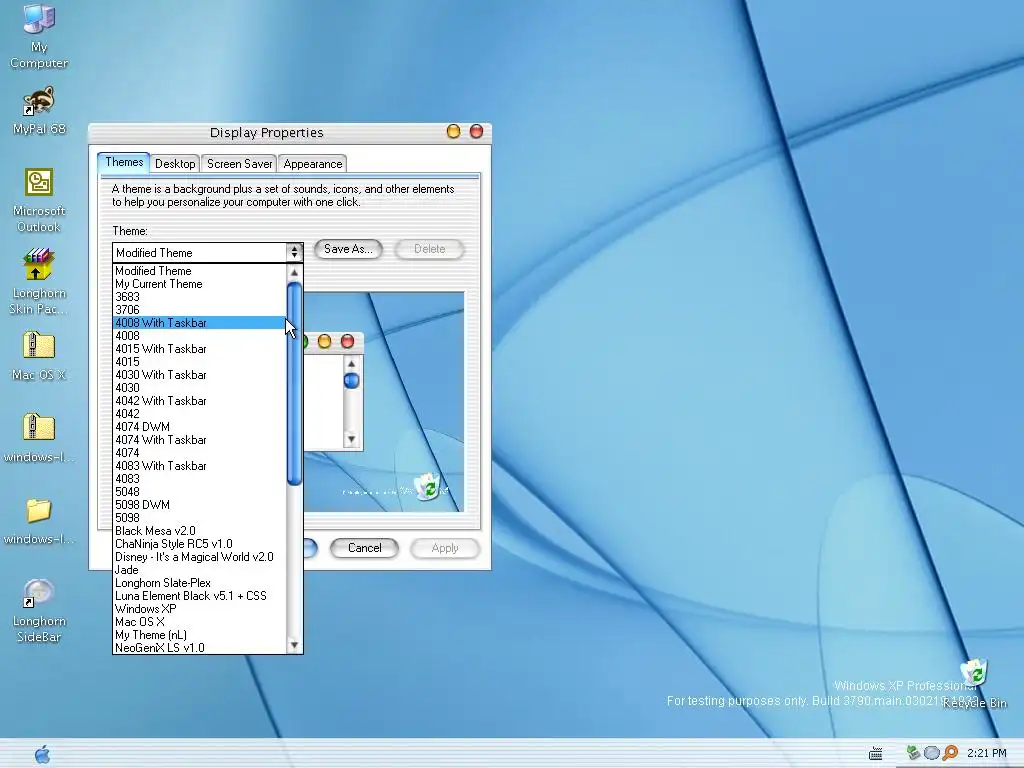Select 4083 With Taskbar theme
The image size is (1024, 768).
pyautogui.click(x=200, y=466)
